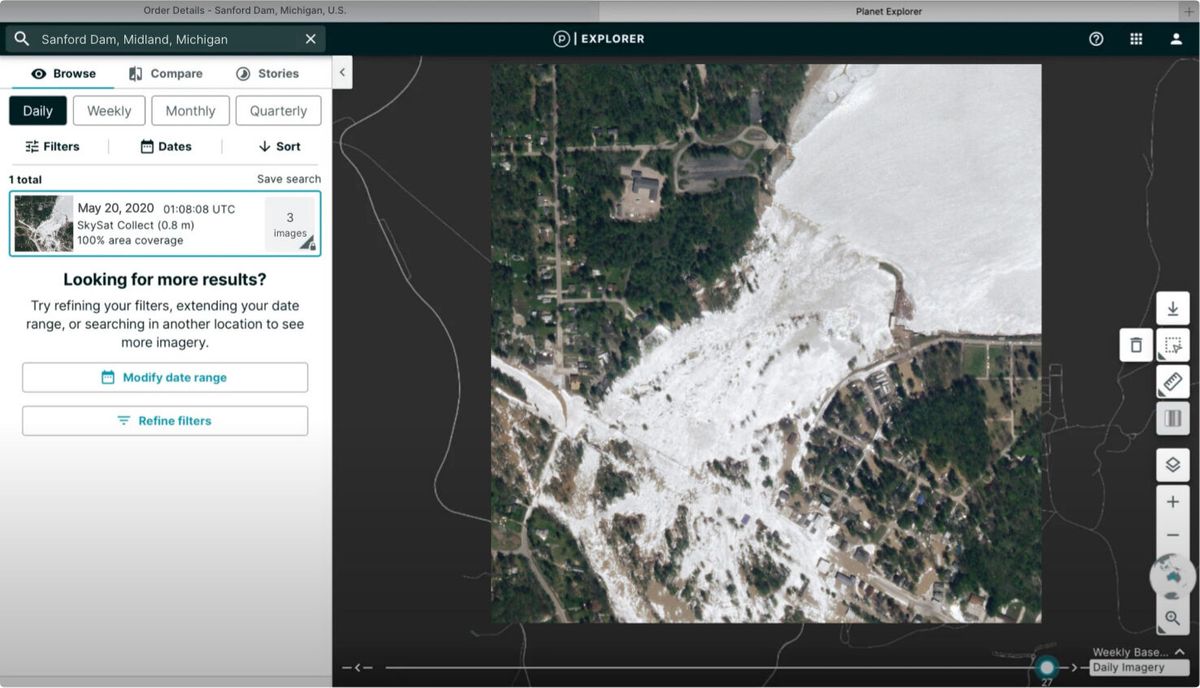Click the user account icon
The height and width of the screenshot is (688, 1200).
(x=1175, y=38)
